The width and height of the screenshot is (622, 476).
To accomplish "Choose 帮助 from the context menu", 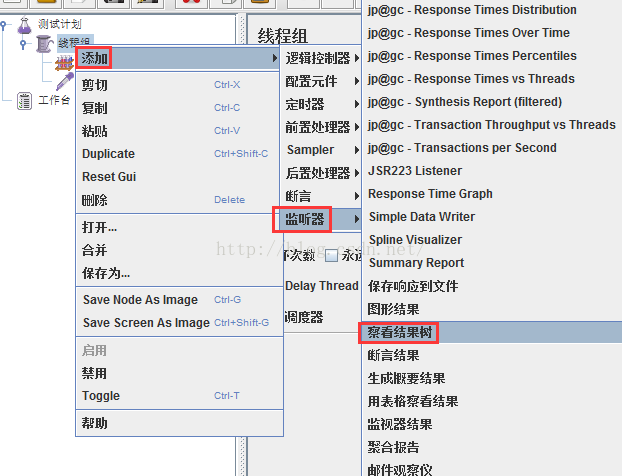I will click(178, 423).
